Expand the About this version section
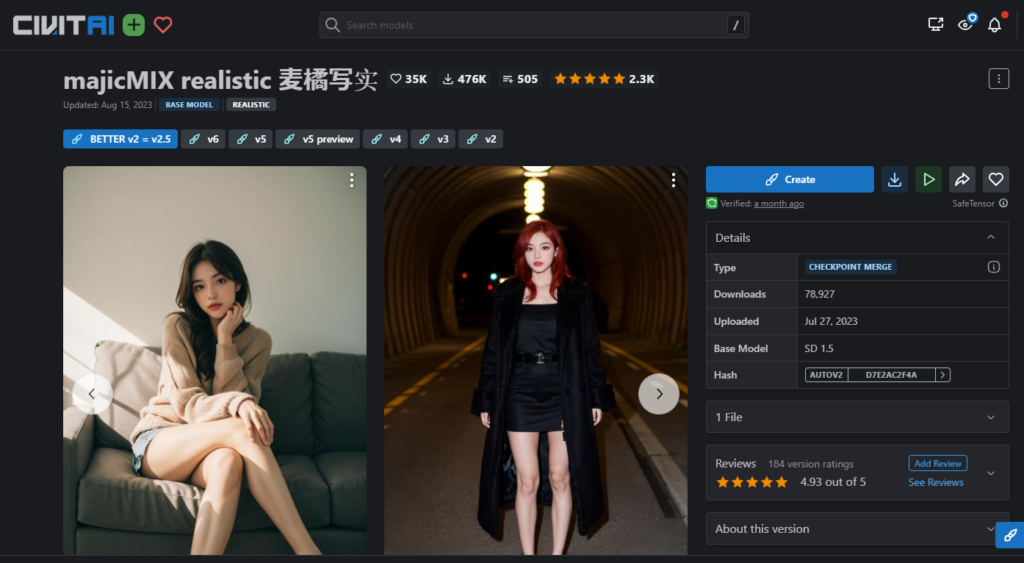The image size is (1024, 563). point(990,529)
